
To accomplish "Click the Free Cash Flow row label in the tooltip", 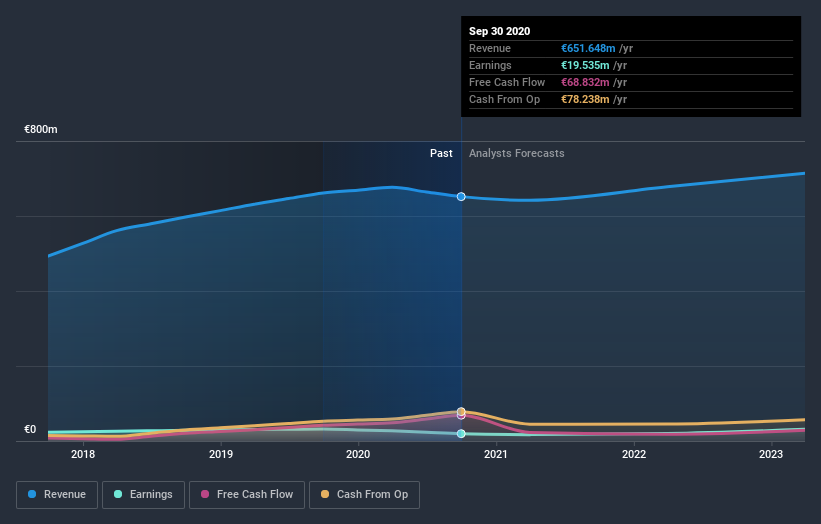I will pos(507,82).
